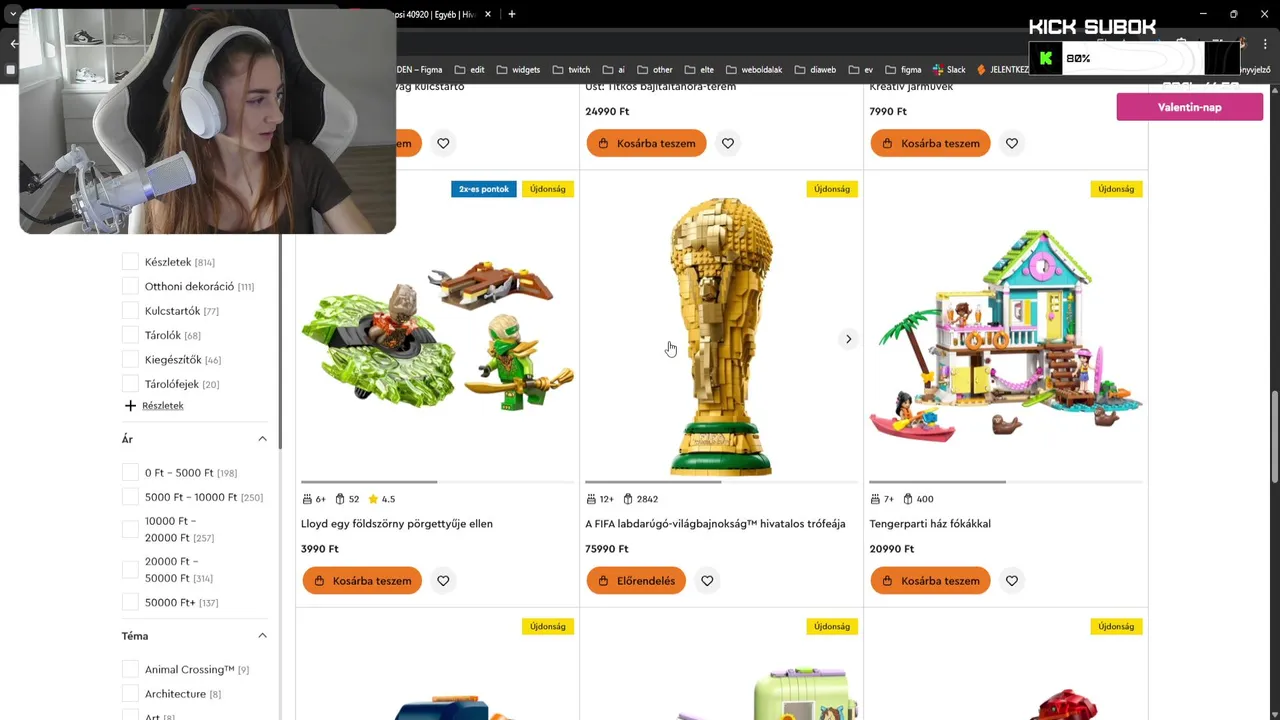Open browser tab list dropdown arrow

pyautogui.click(x=13, y=14)
